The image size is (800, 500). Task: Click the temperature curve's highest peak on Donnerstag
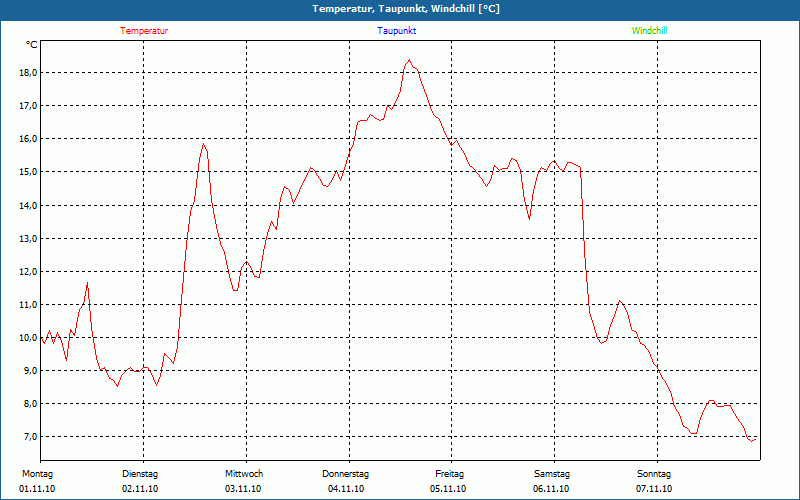click(409, 60)
